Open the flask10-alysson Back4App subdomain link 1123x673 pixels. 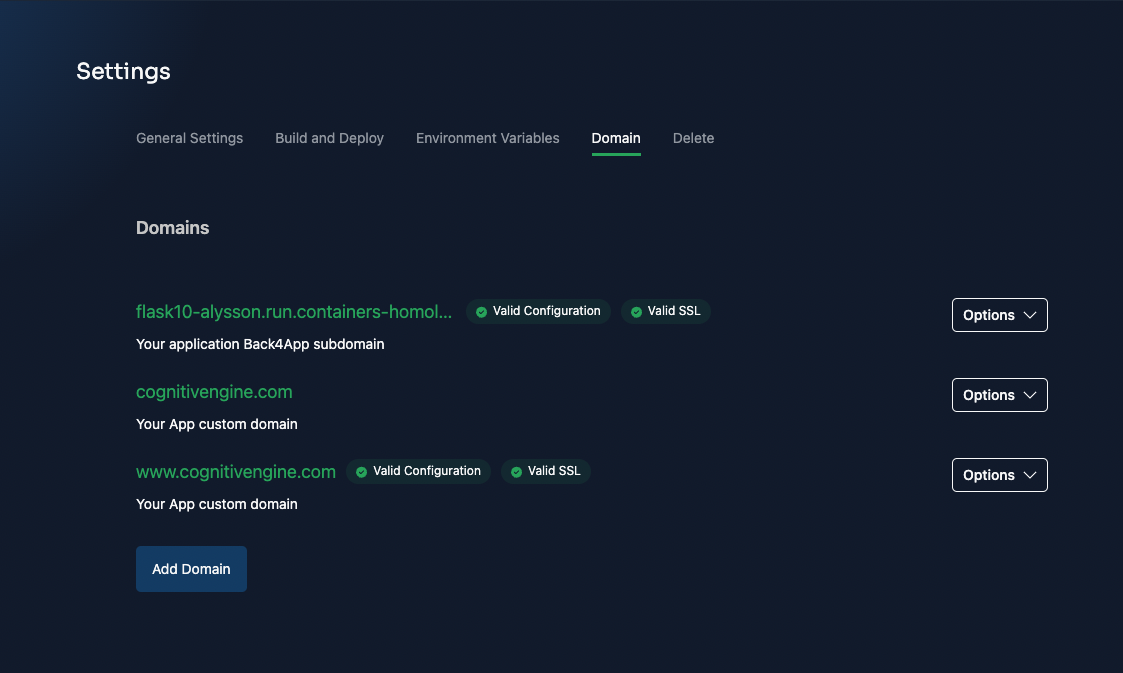click(293, 311)
